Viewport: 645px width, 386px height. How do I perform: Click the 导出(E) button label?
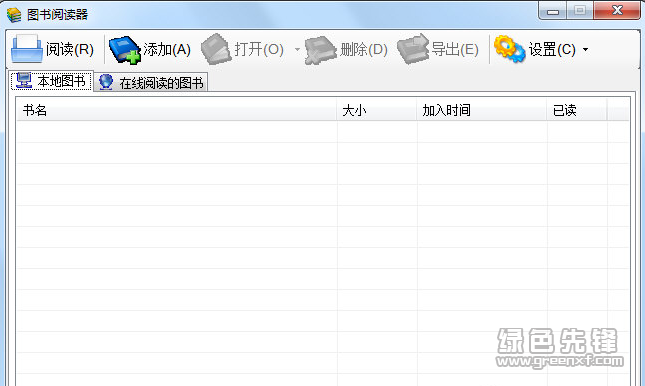click(455, 49)
